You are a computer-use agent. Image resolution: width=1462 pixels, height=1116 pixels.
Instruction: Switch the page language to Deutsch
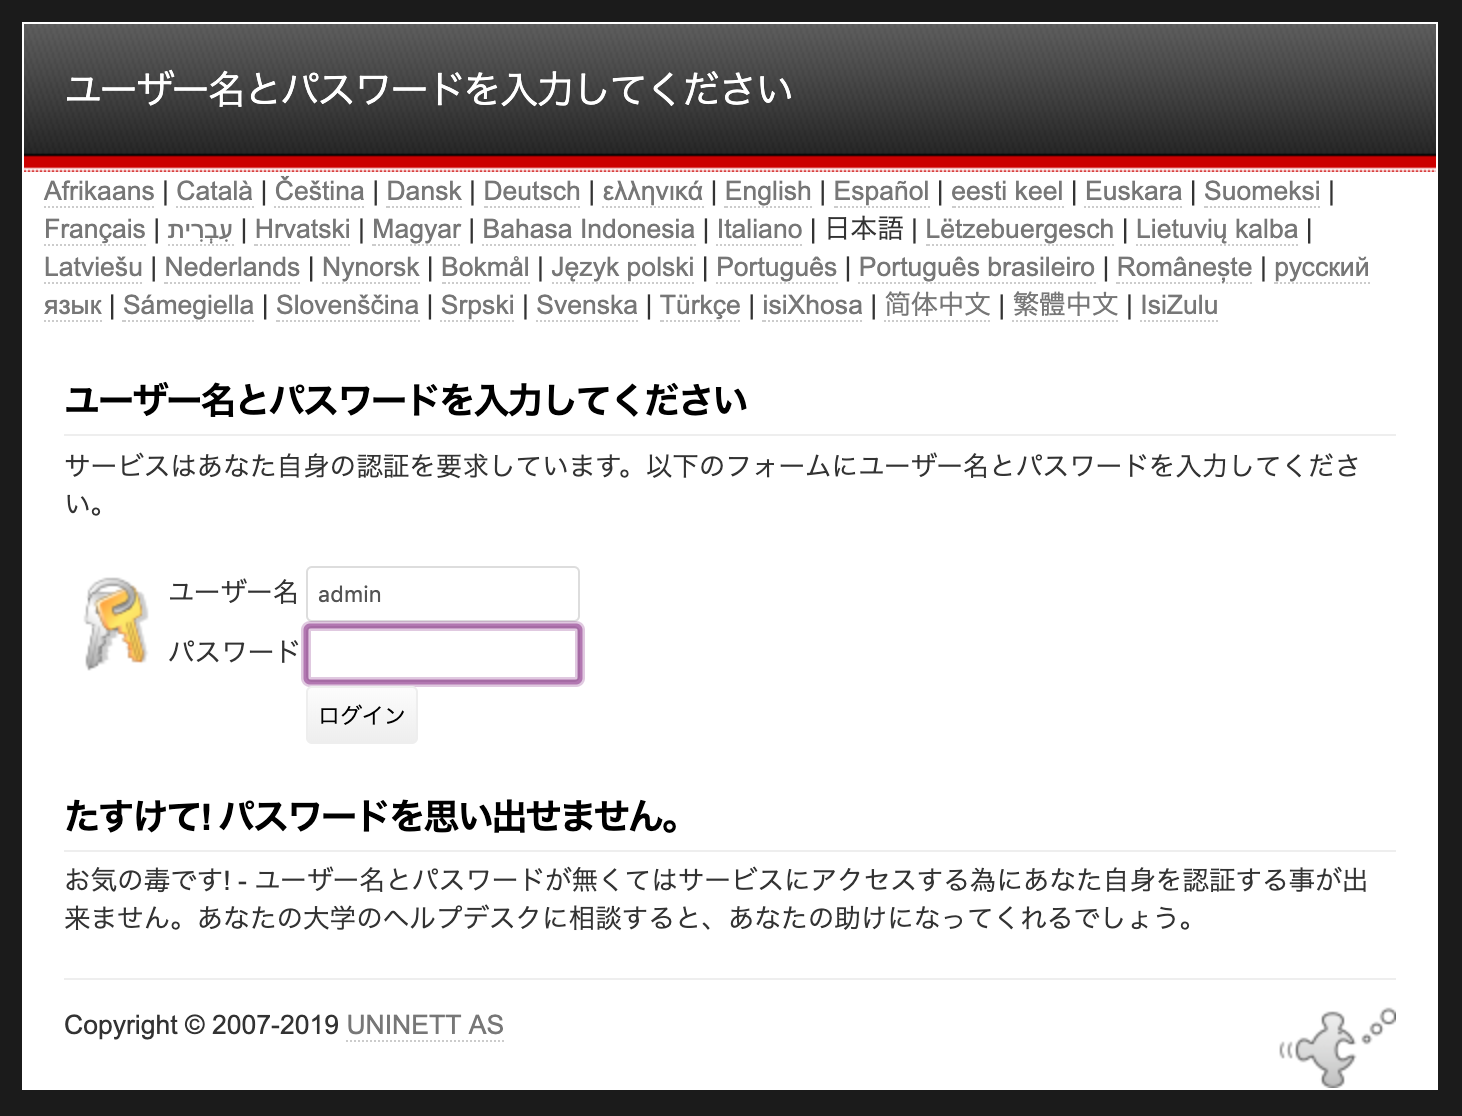pyautogui.click(x=531, y=190)
